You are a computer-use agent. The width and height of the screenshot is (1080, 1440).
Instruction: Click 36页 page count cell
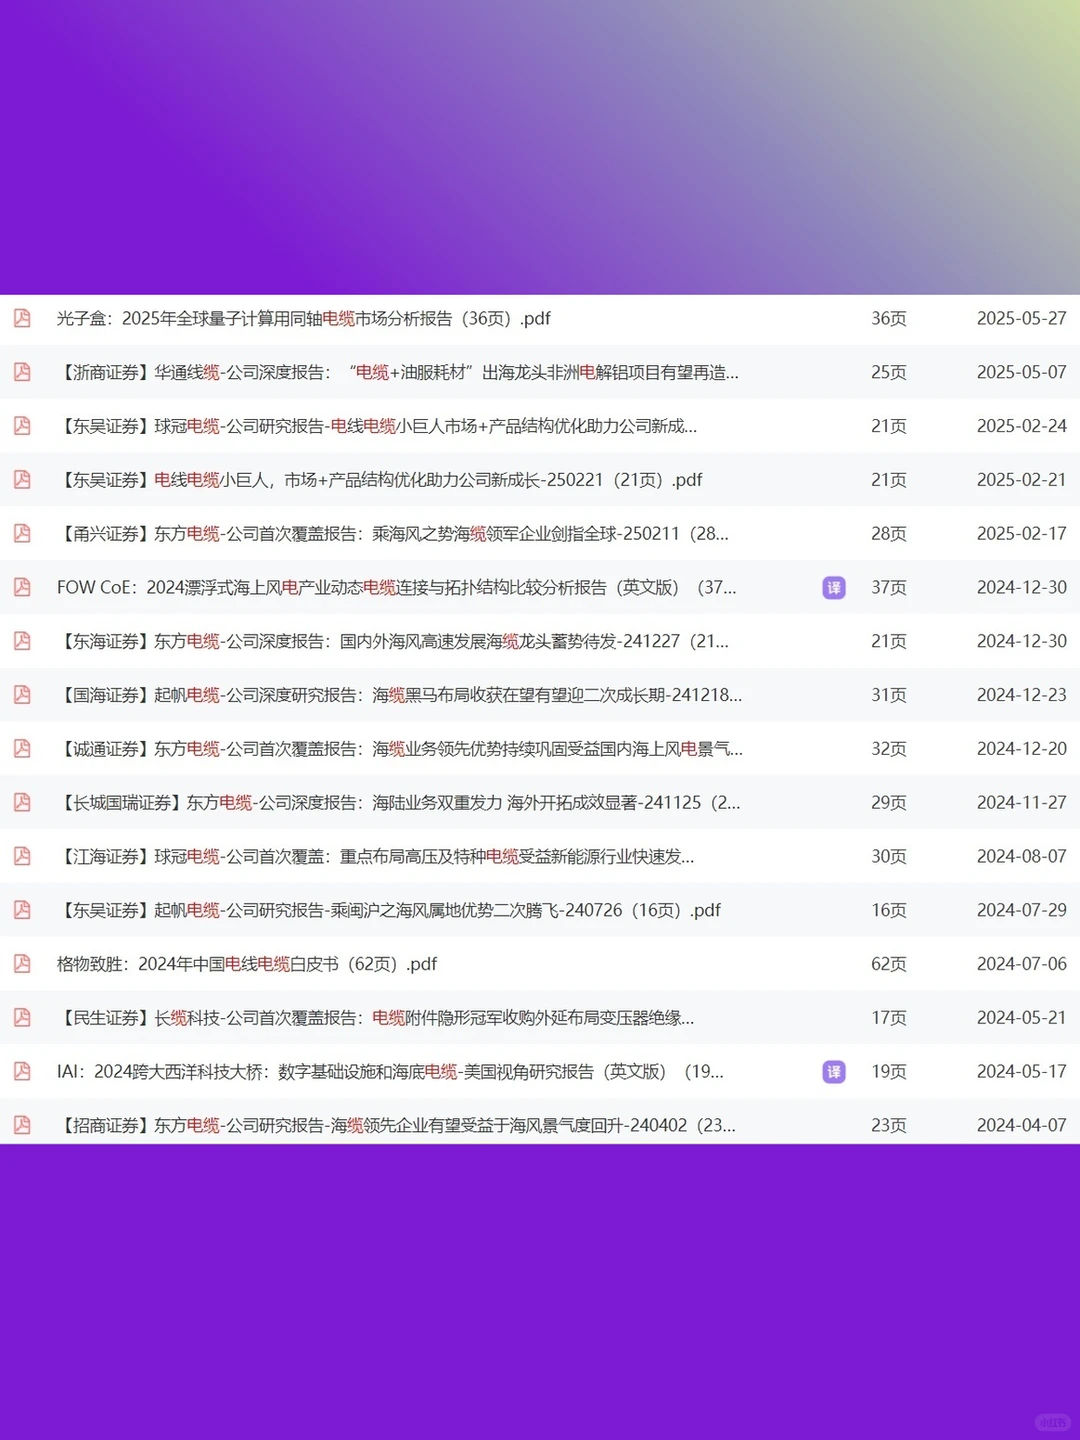(x=889, y=318)
